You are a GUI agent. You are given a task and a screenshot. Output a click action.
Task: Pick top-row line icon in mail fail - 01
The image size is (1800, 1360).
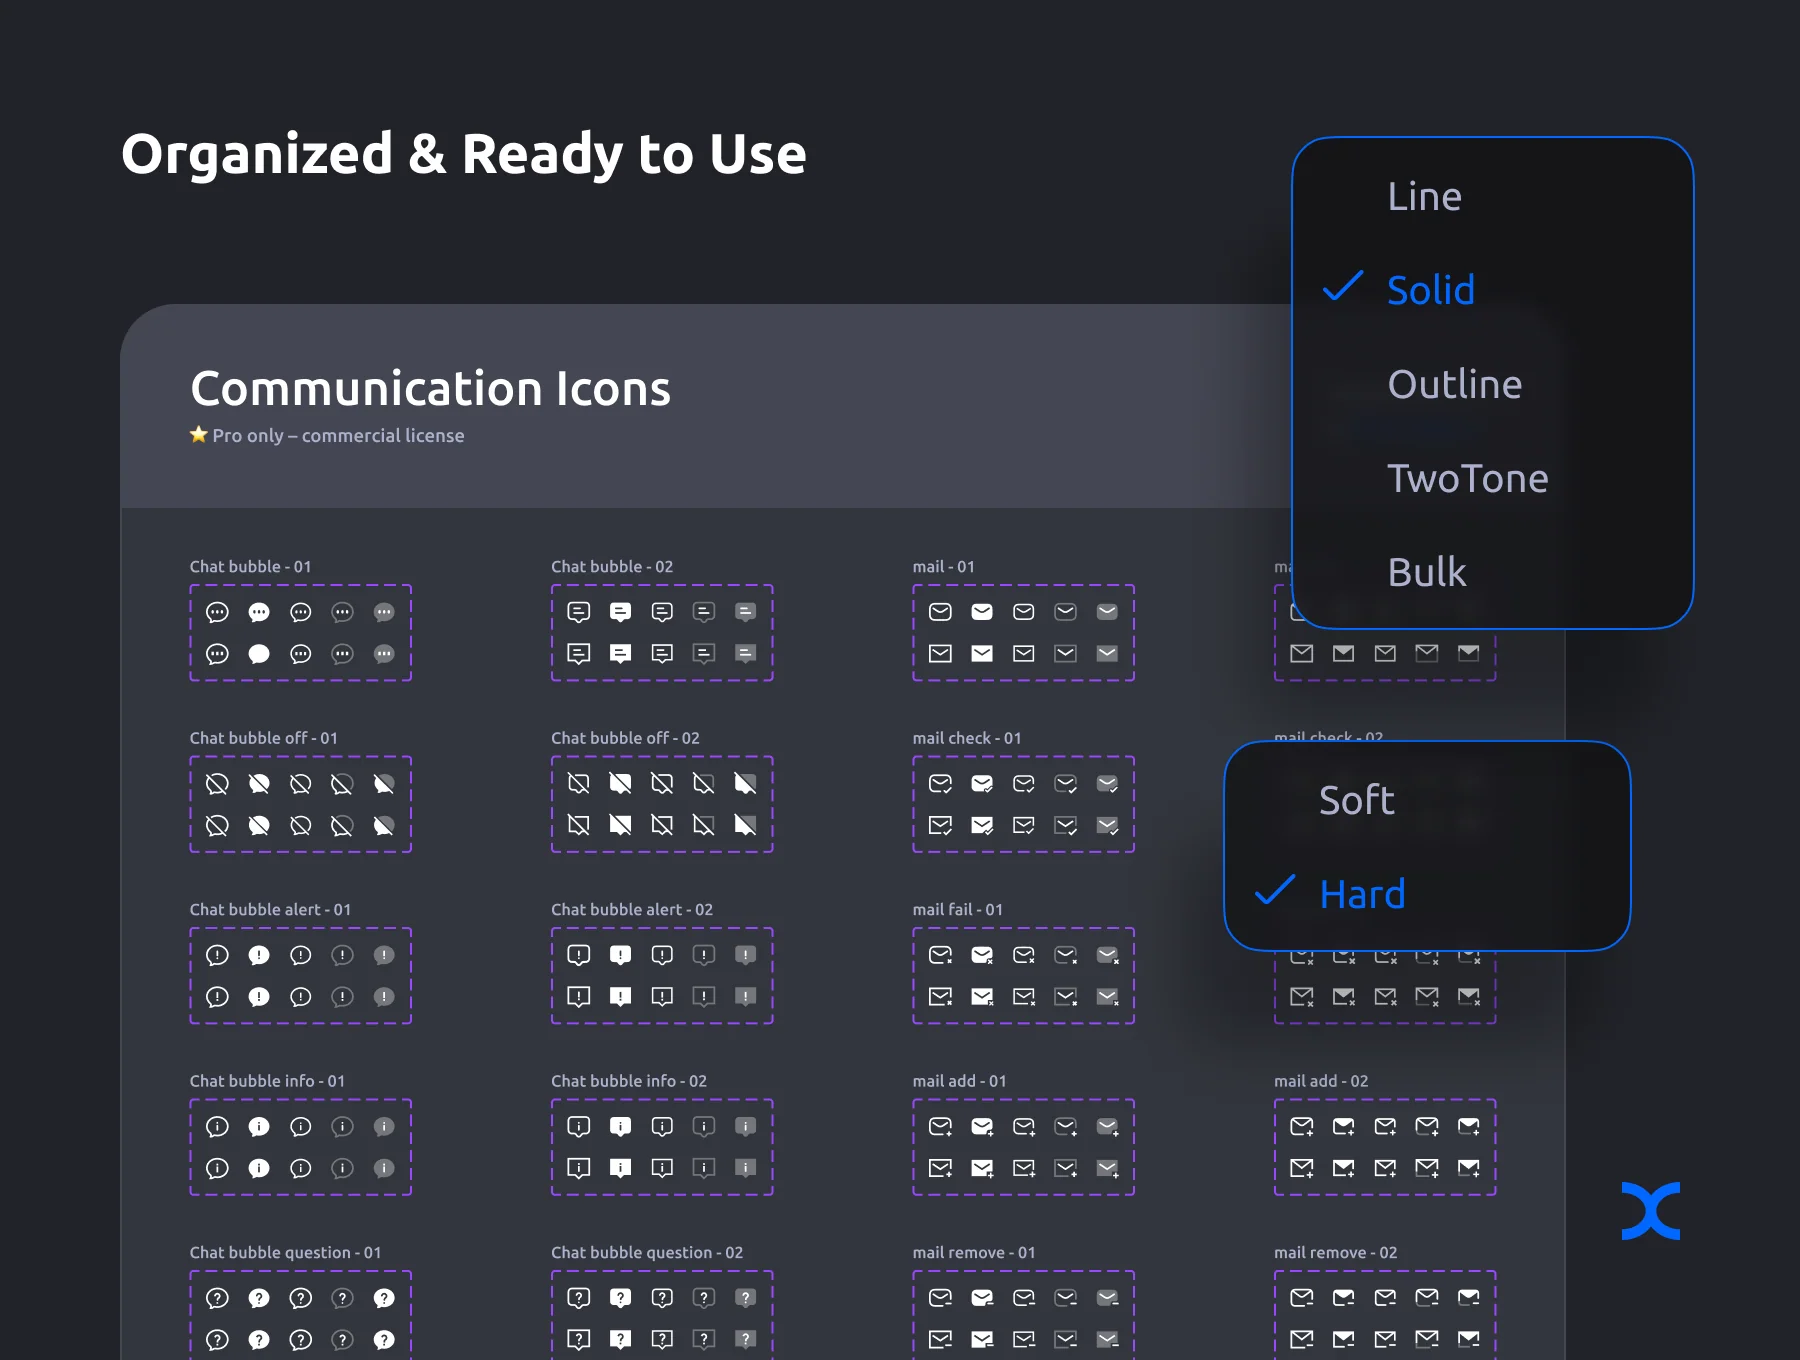[940, 955]
